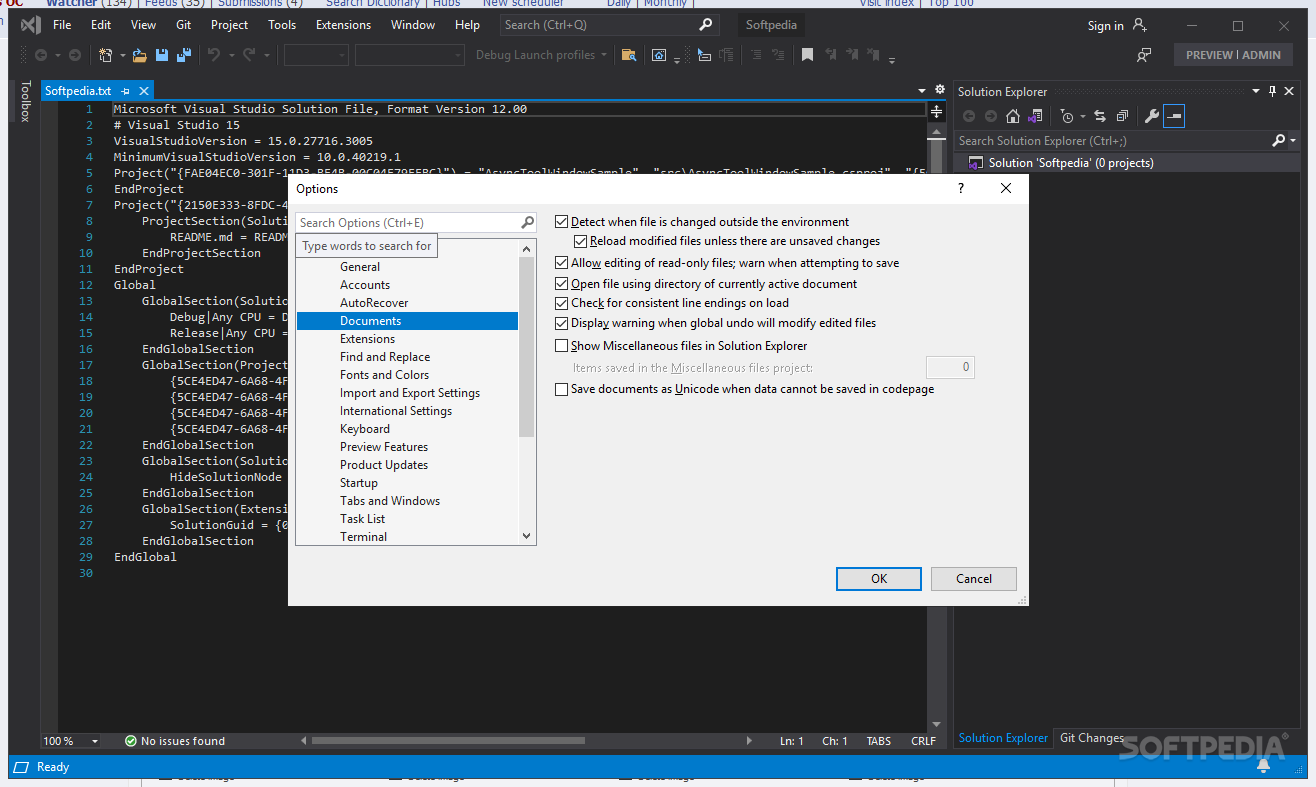The height and width of the screenshot is (787, 1316).
Task: Click Solution Explorer Home icon
Action: [x=1013, y=116]
